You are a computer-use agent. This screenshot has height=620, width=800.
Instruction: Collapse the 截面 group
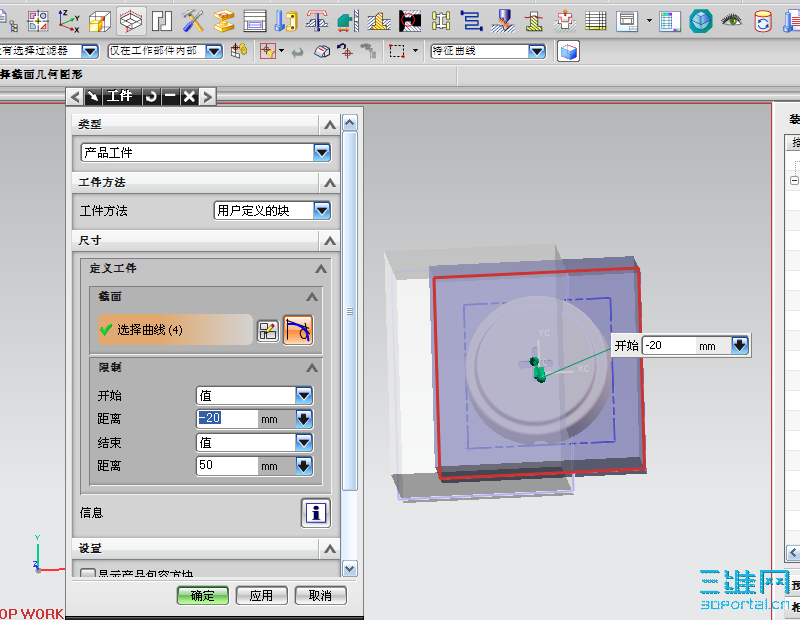(312, 297)
